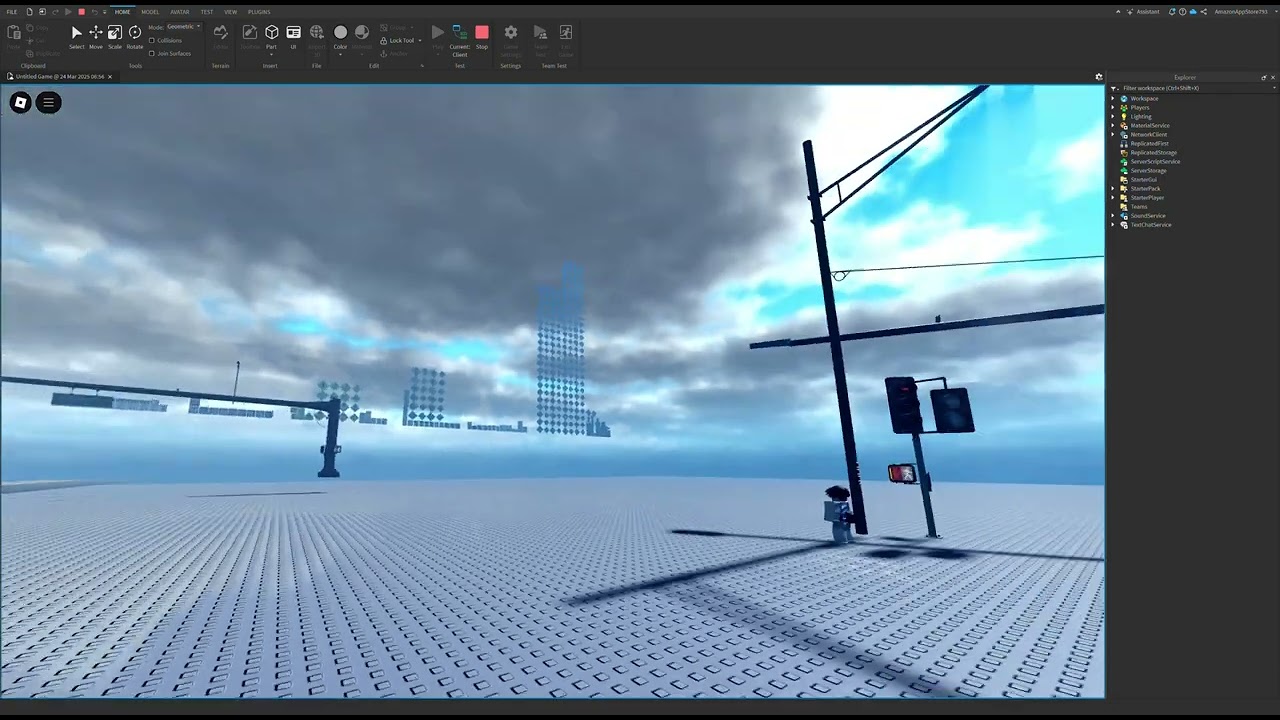Switch to the MODEL ribbon tab
This screenshot has height=720, width=1280.
click(150, 12)
